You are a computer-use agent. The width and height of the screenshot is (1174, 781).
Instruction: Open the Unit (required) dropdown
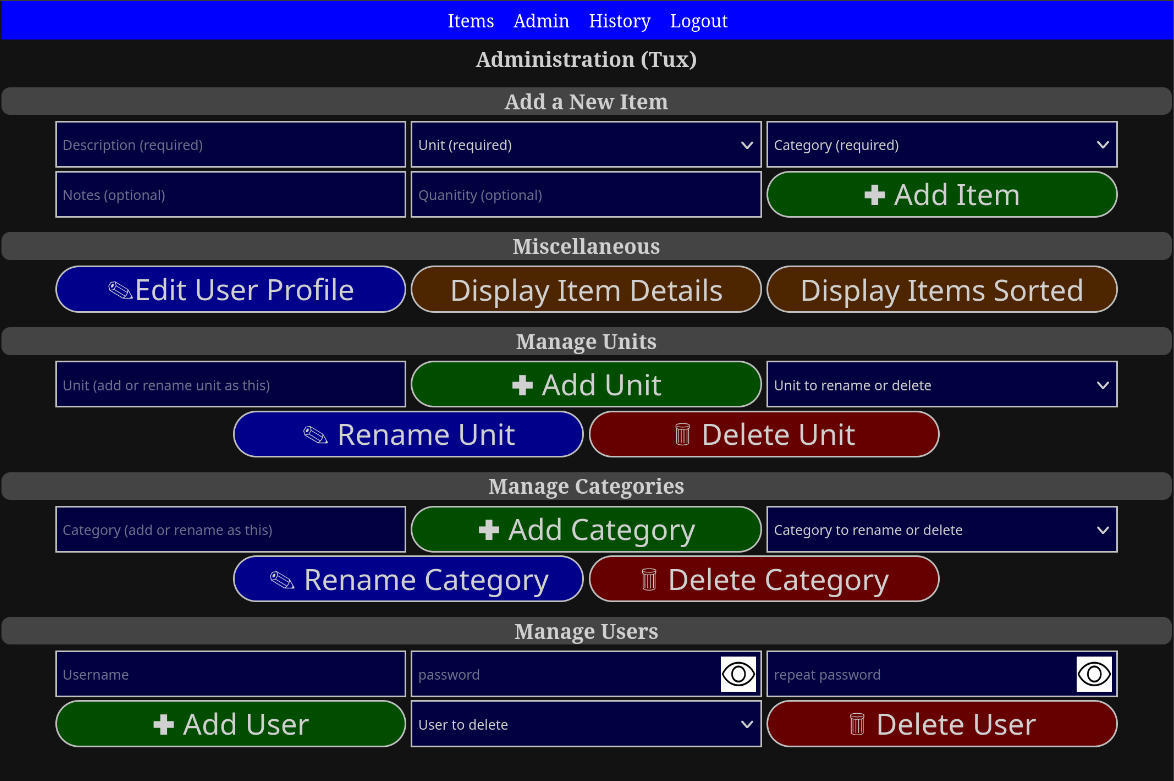click(586, 145)
